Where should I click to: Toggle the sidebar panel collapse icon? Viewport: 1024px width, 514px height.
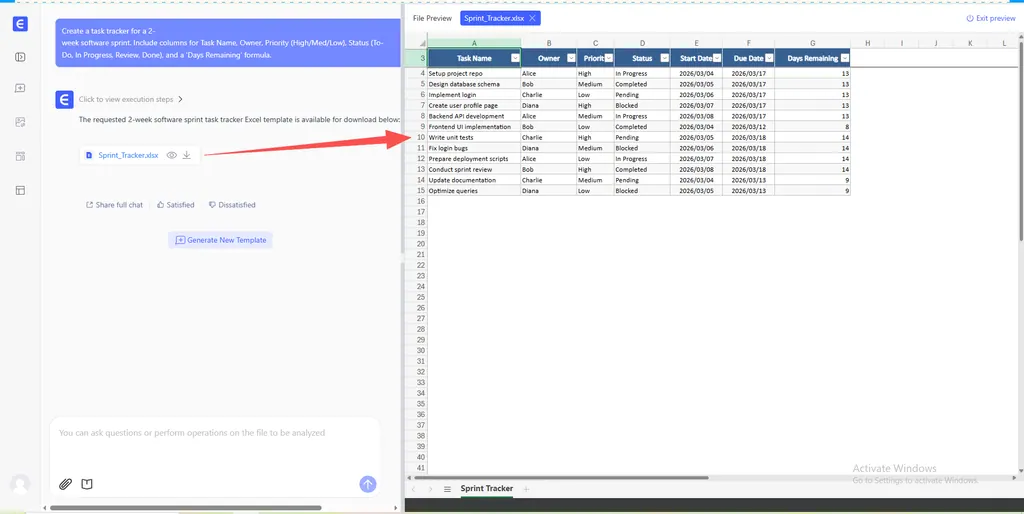(20, 57)
